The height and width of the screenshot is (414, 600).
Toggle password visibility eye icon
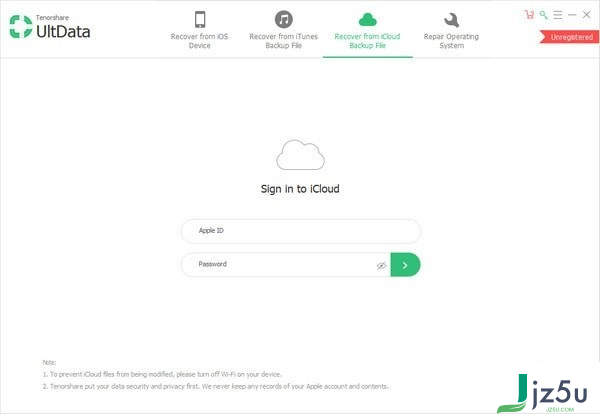point(381,265)
